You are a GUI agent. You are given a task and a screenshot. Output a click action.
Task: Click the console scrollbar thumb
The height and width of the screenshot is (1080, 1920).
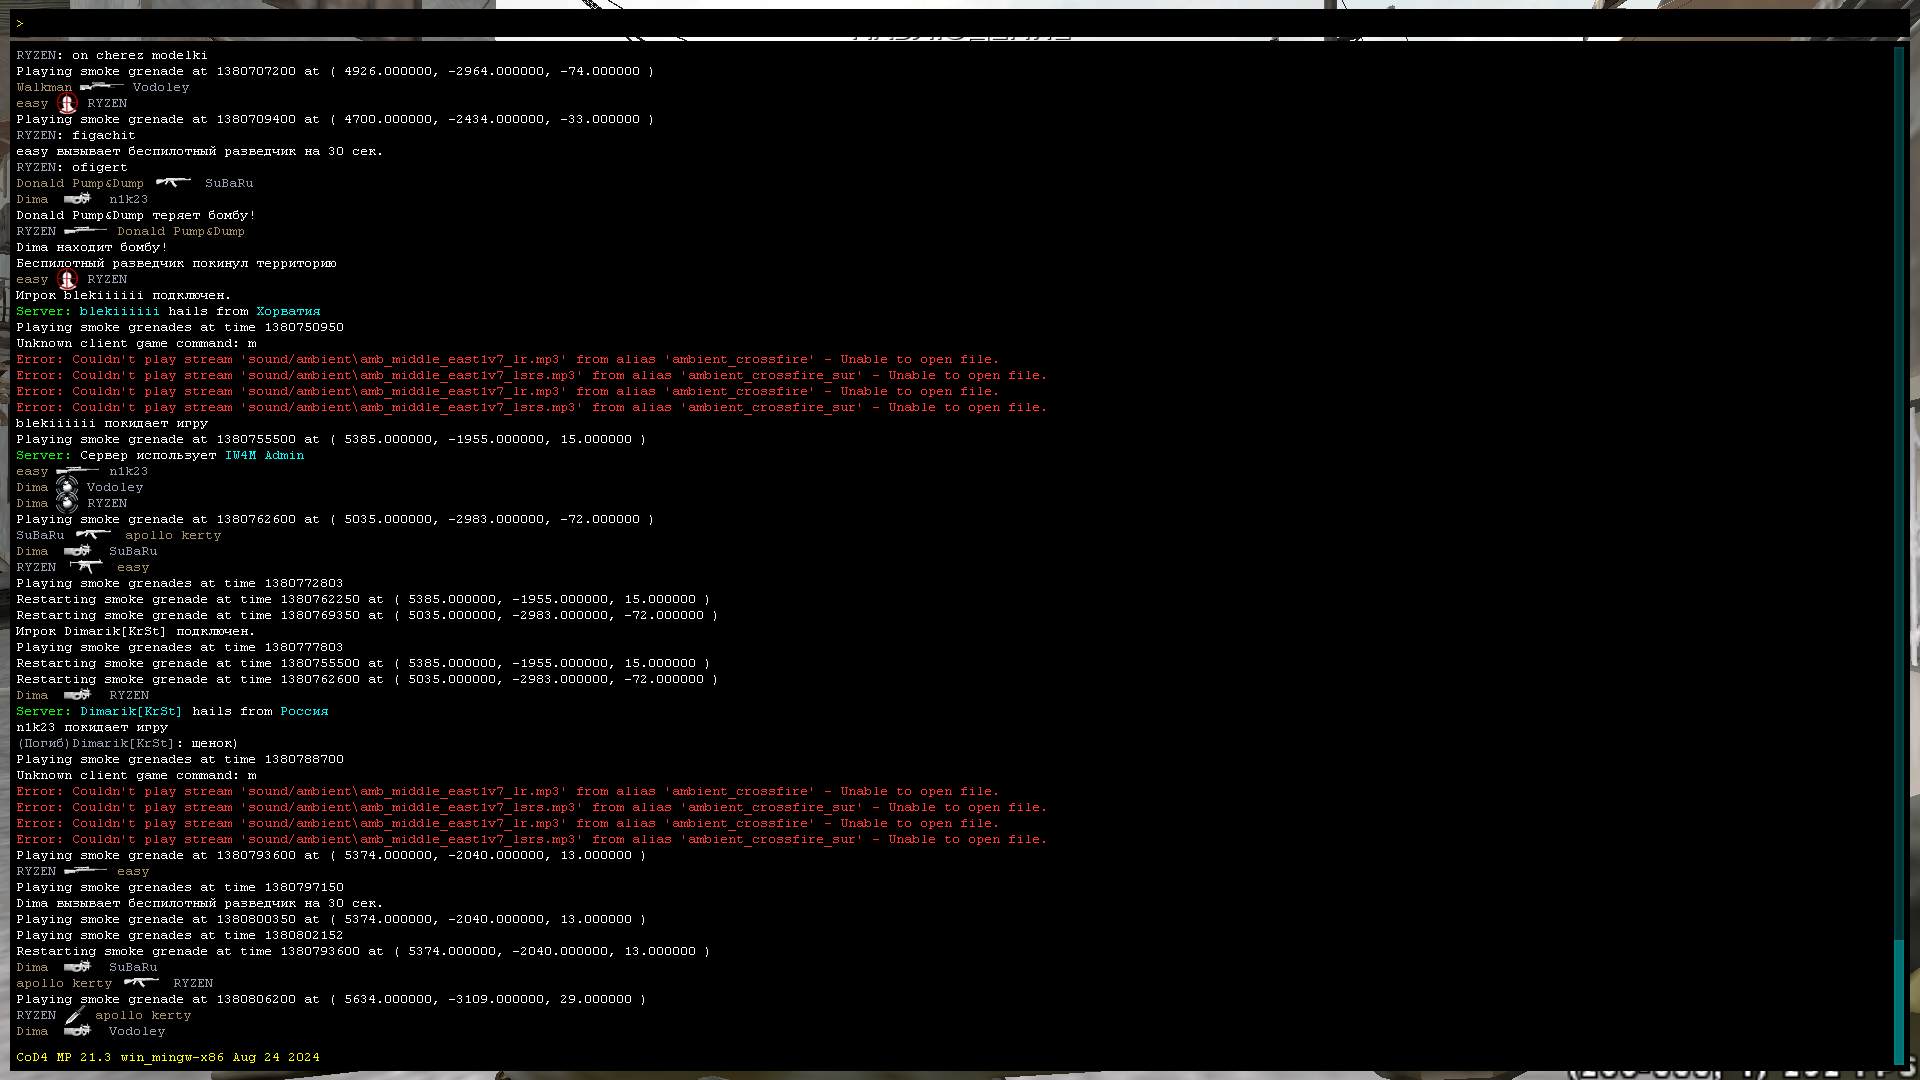click(1898, 1000)
